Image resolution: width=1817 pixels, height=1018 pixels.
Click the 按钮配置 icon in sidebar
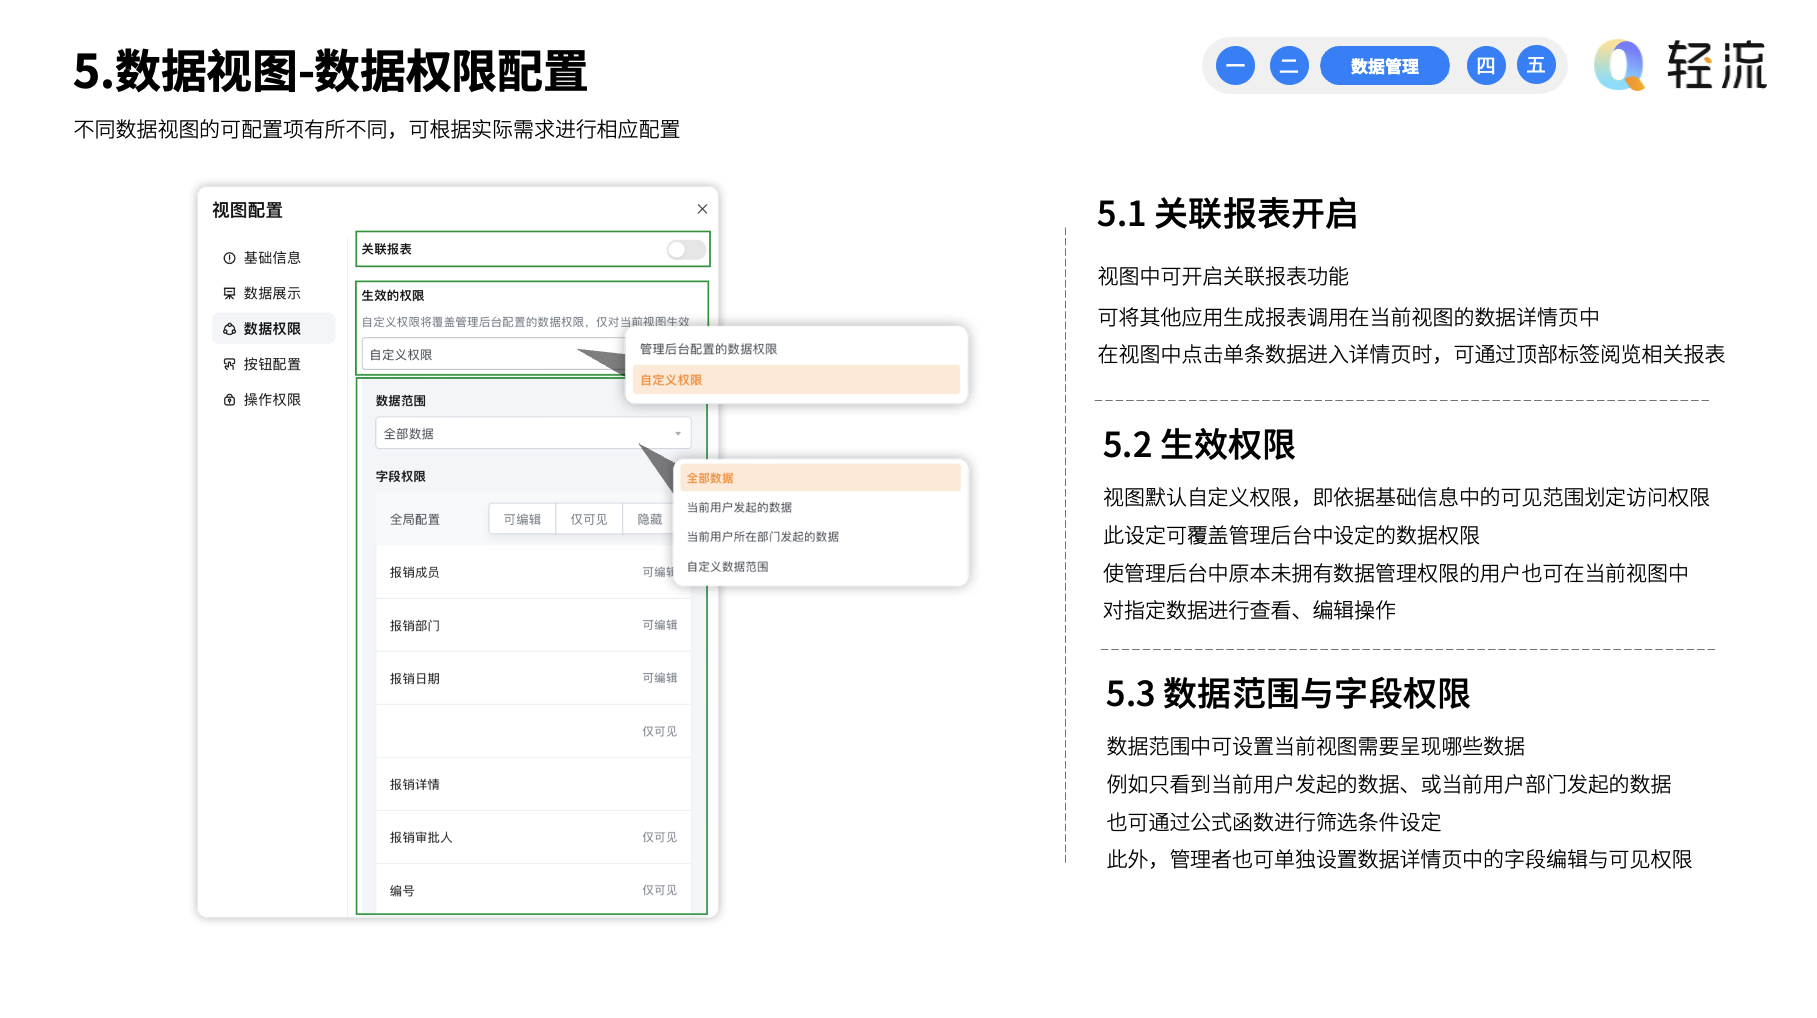point(229,364)
